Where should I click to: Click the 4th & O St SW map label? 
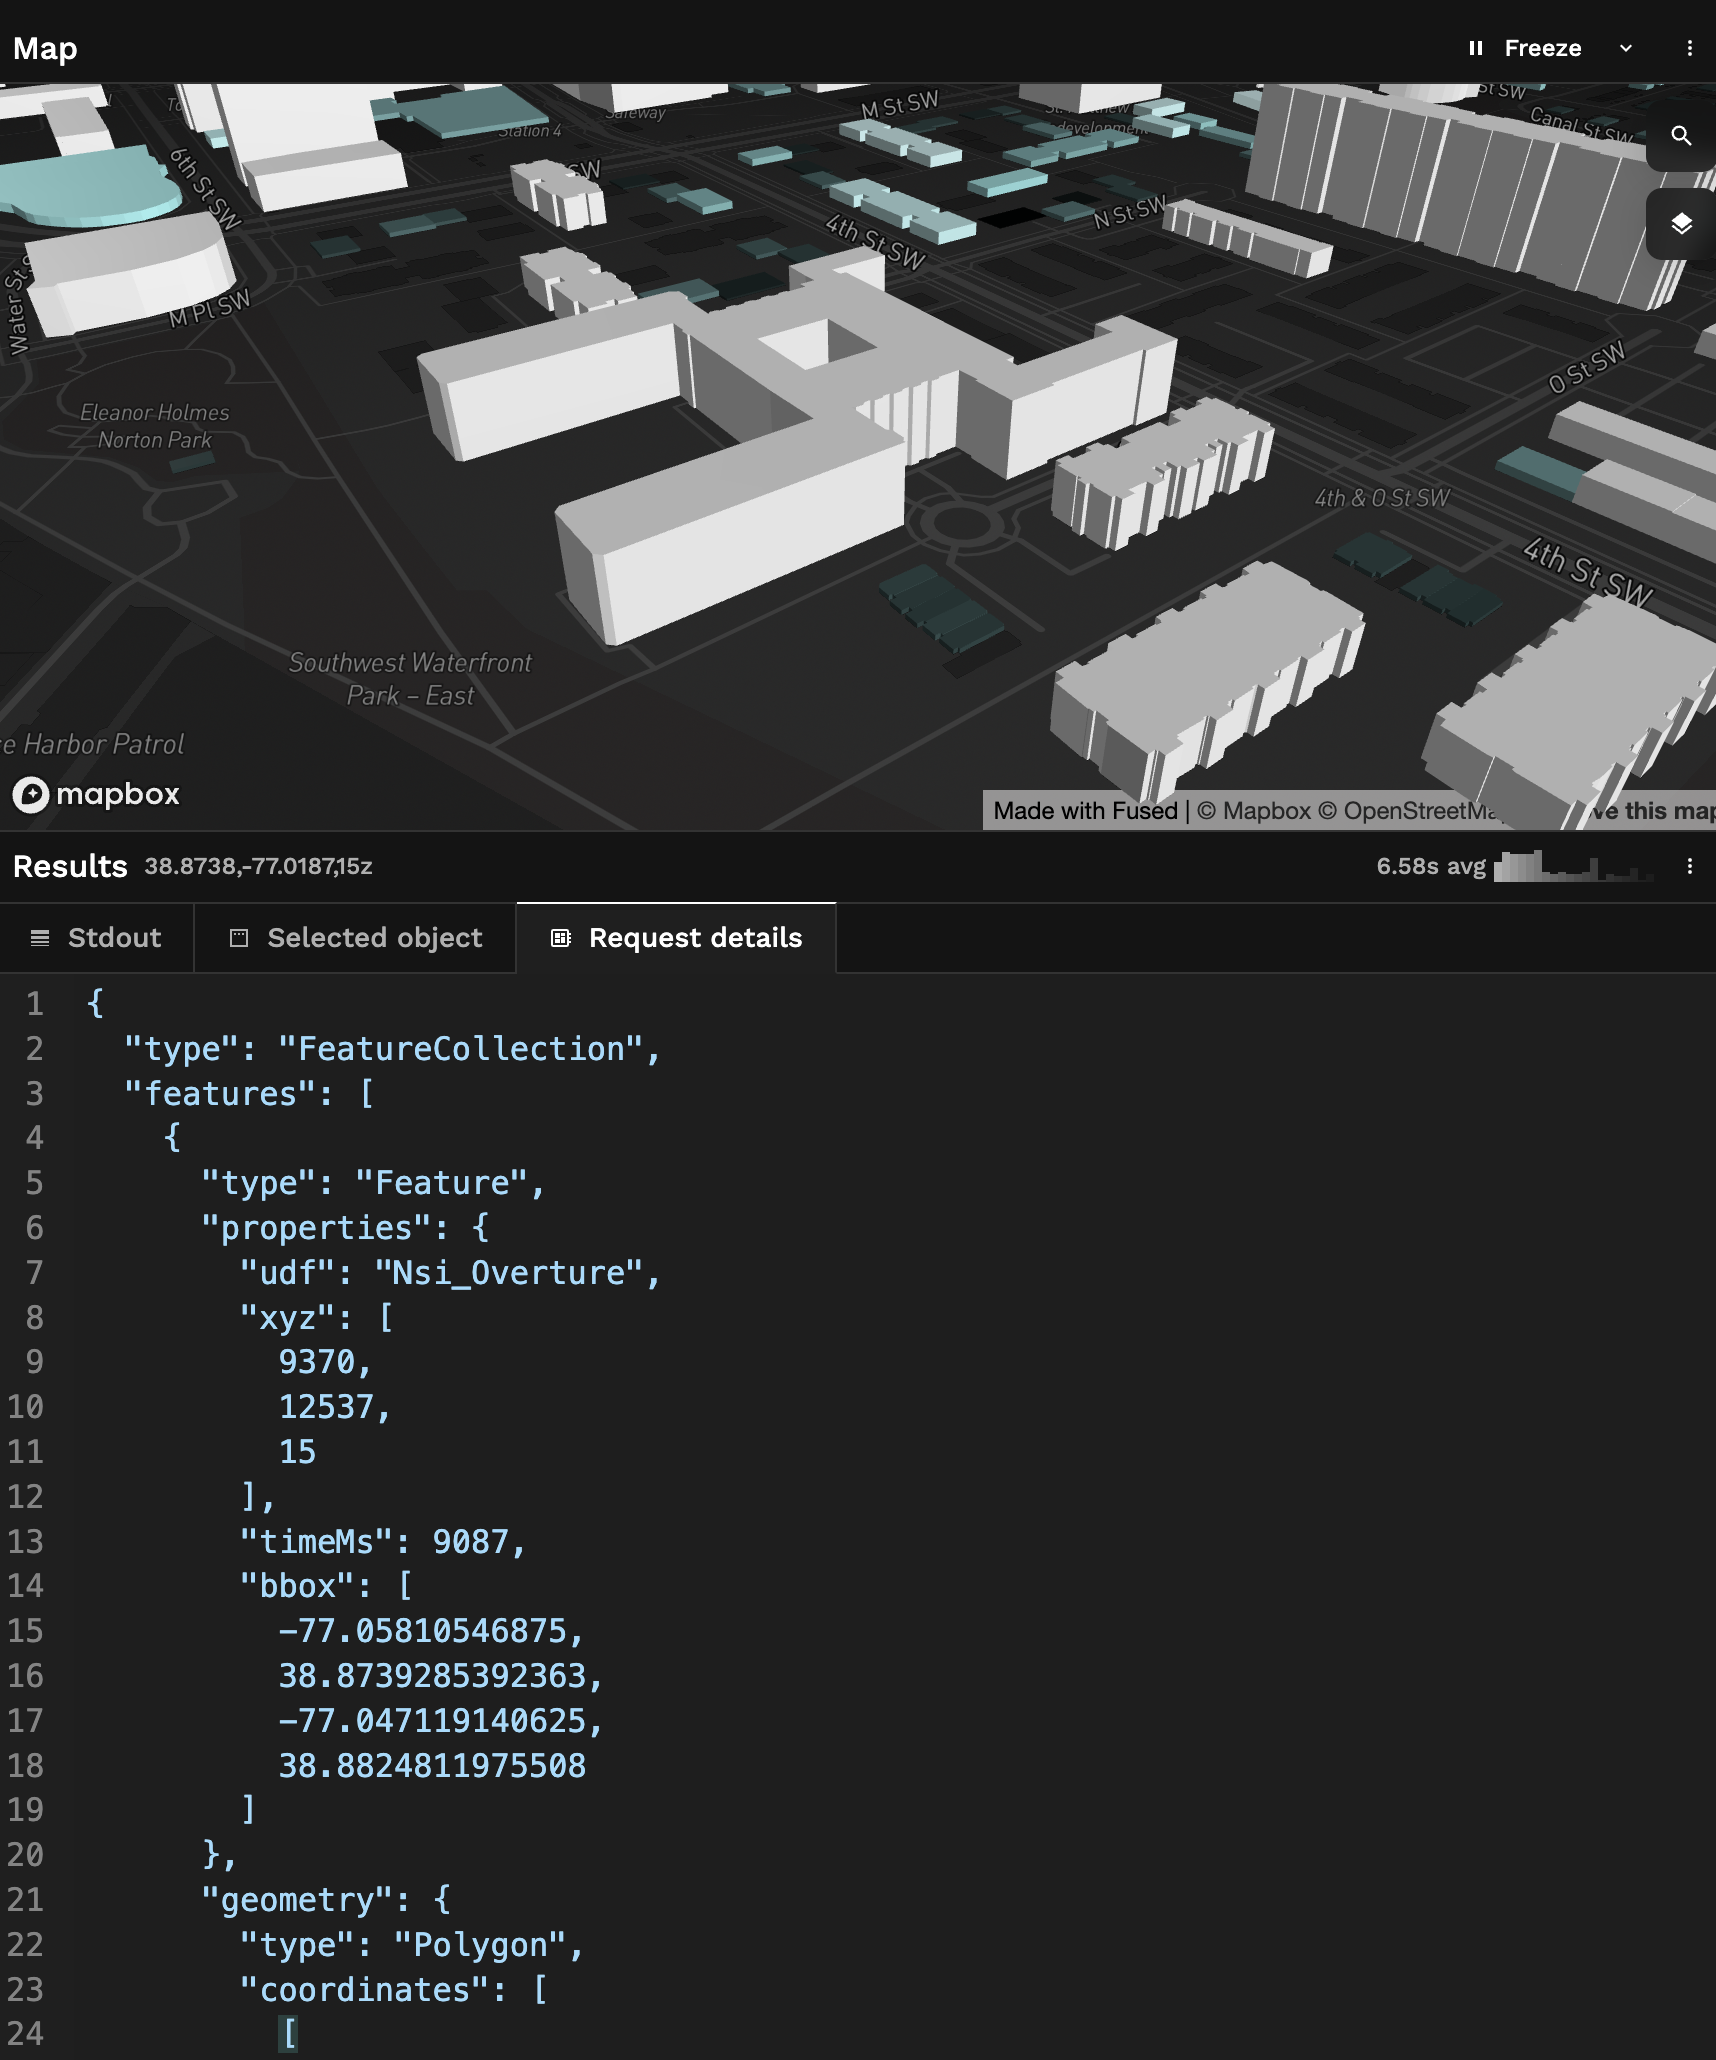pyautogui.click(x=1381, y=498)
